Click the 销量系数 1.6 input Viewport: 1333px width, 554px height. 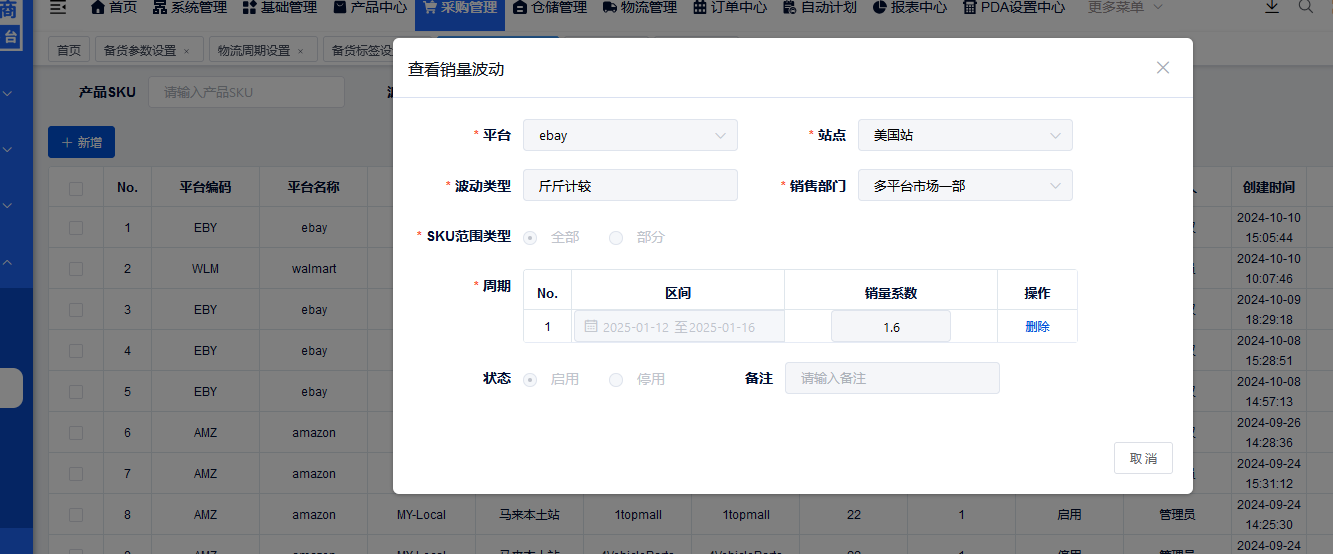click(891, 327)
